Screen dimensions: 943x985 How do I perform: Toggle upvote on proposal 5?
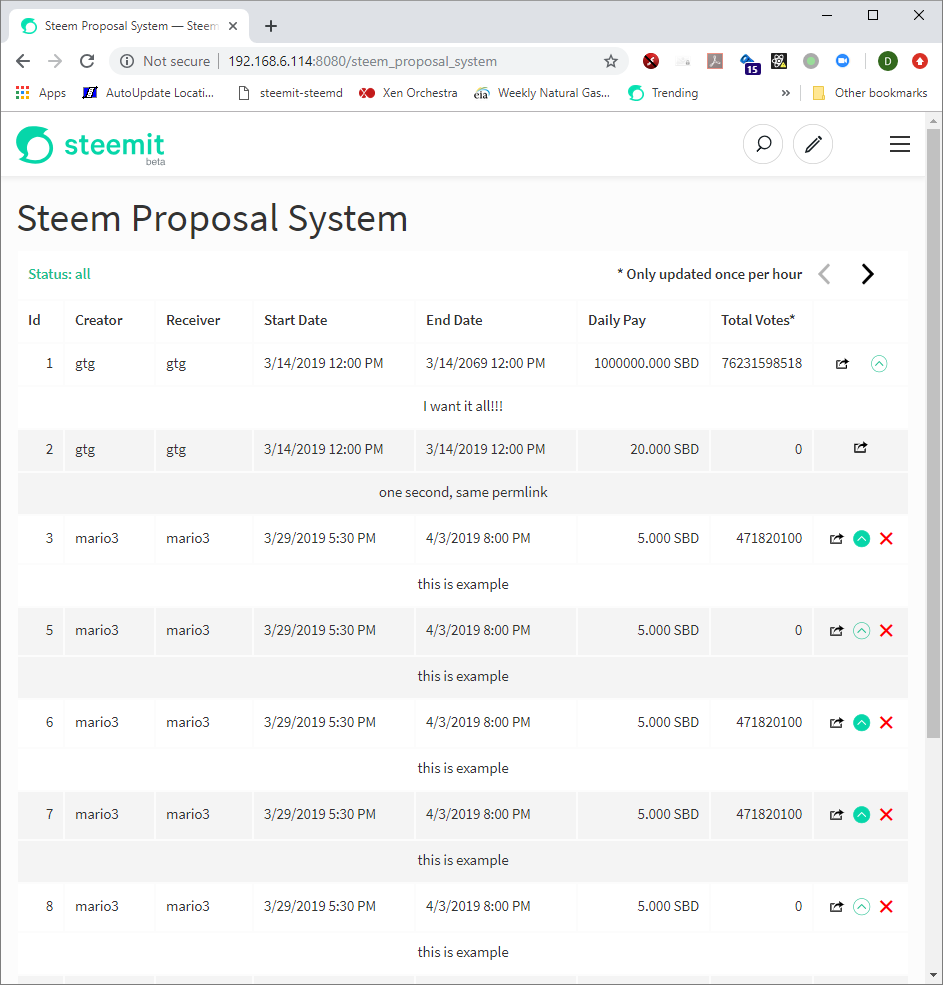pyautogui.click(x=861, y=631)
